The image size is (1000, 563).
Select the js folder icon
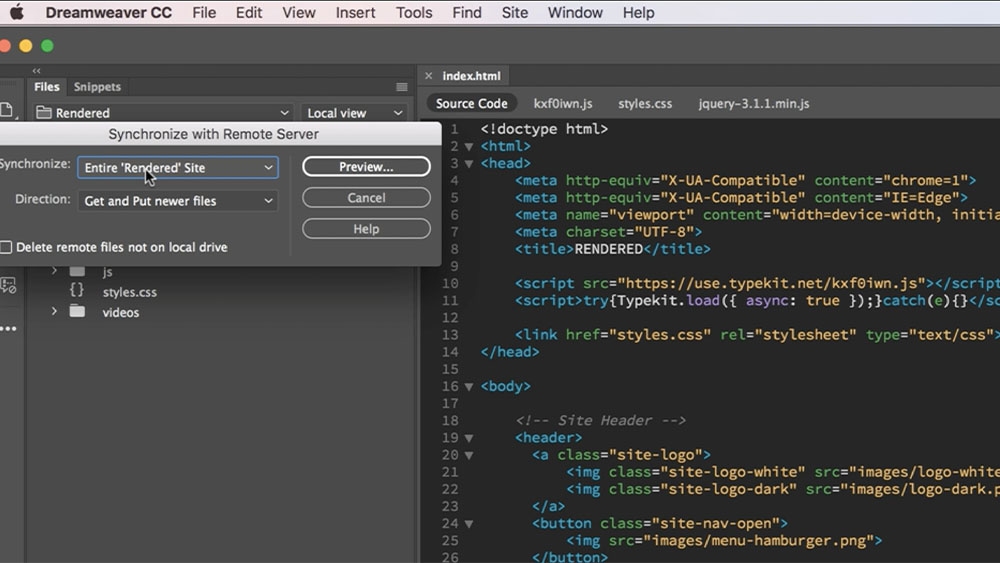coord(77,271)
